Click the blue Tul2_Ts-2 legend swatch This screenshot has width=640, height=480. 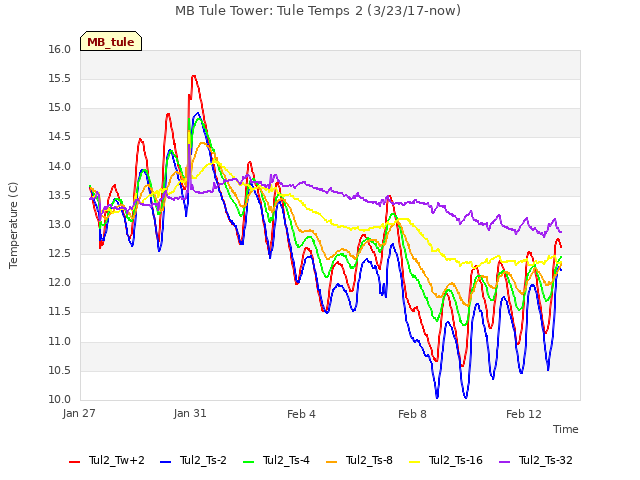coord(165,462)
